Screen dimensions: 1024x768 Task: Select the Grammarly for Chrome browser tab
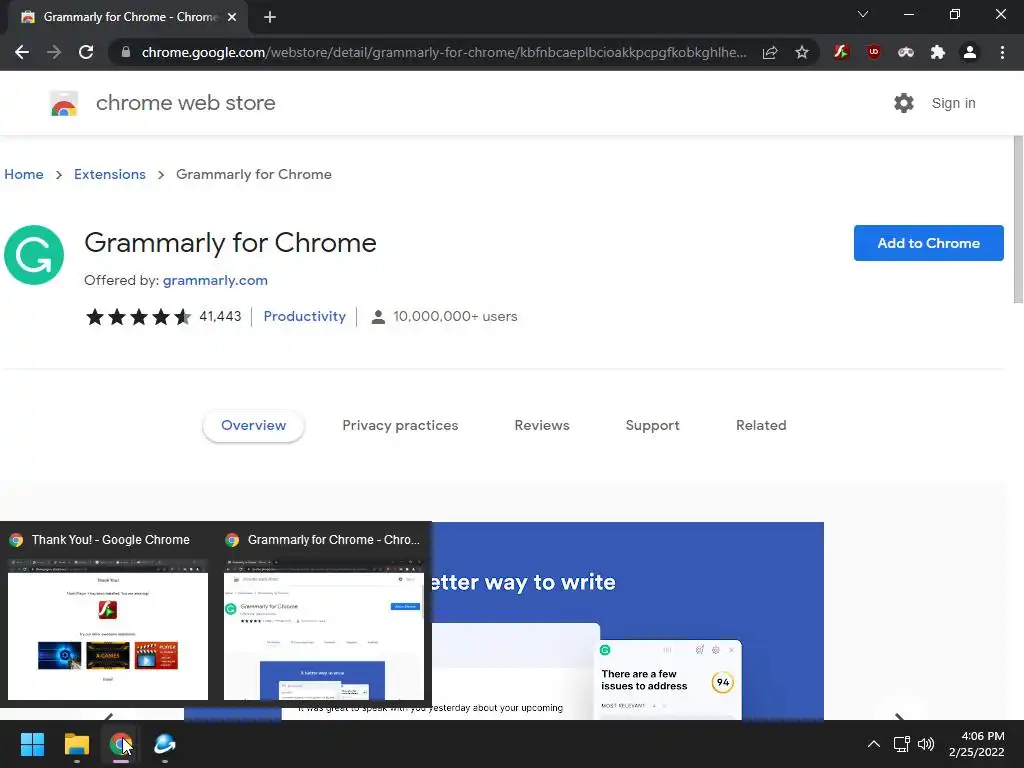point(129,17)
